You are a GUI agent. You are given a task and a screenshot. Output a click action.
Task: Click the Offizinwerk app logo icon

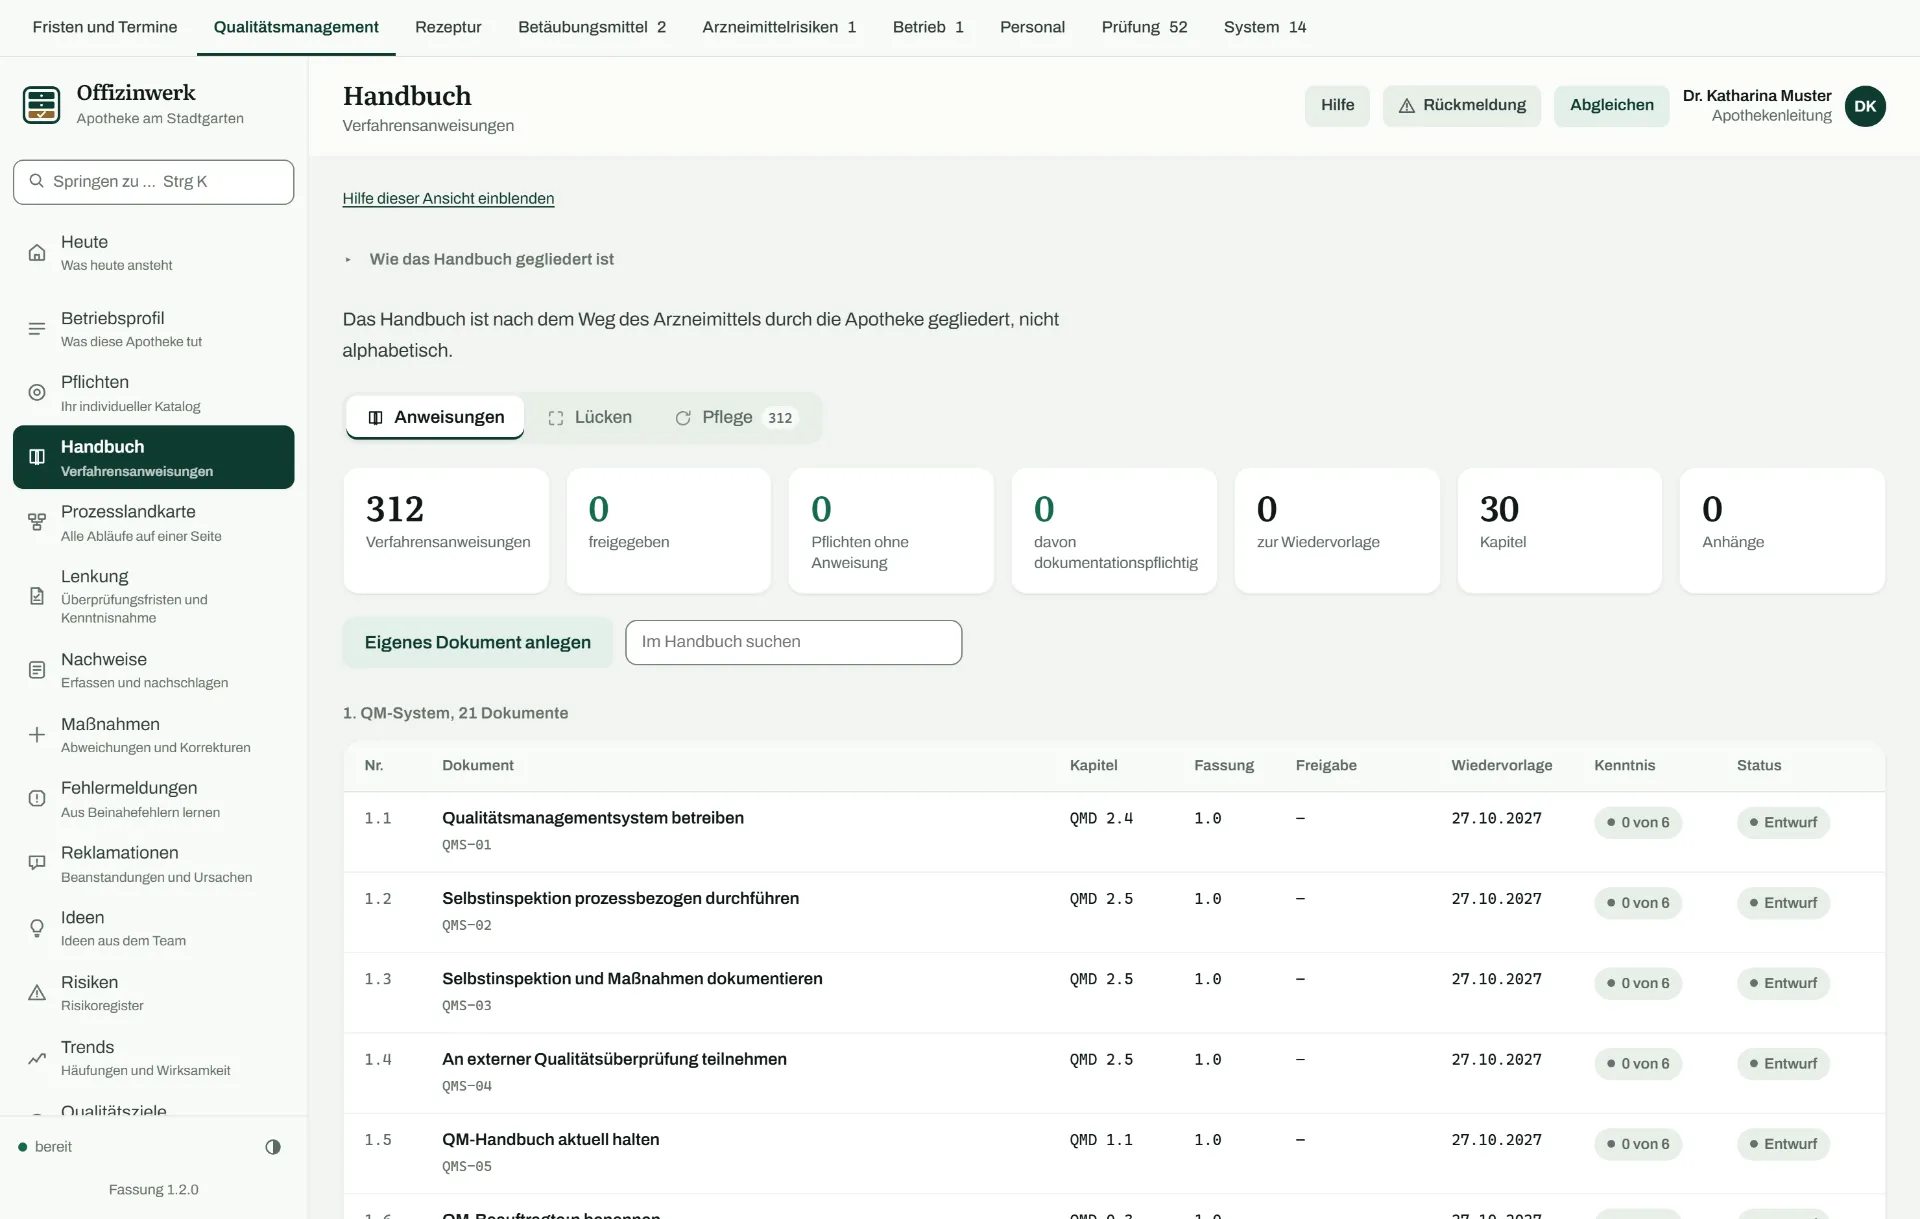(x=41, y=104)
